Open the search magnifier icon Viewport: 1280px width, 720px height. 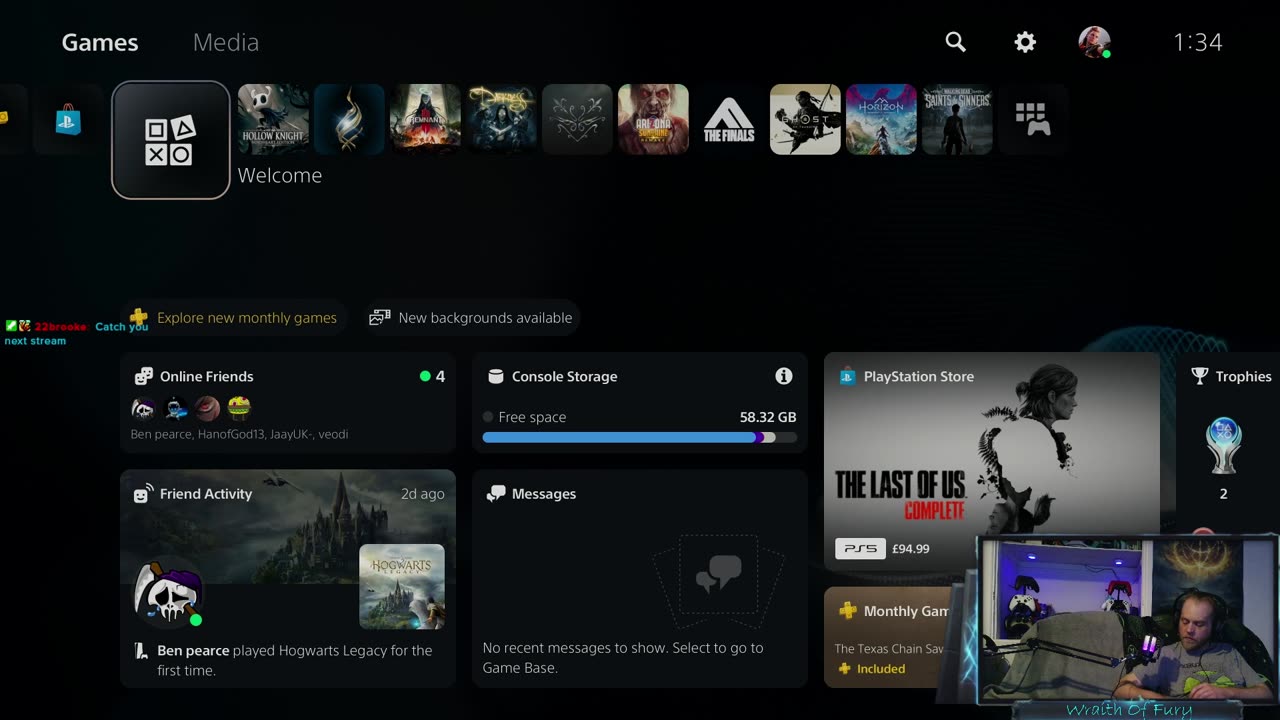click(955, 42)
